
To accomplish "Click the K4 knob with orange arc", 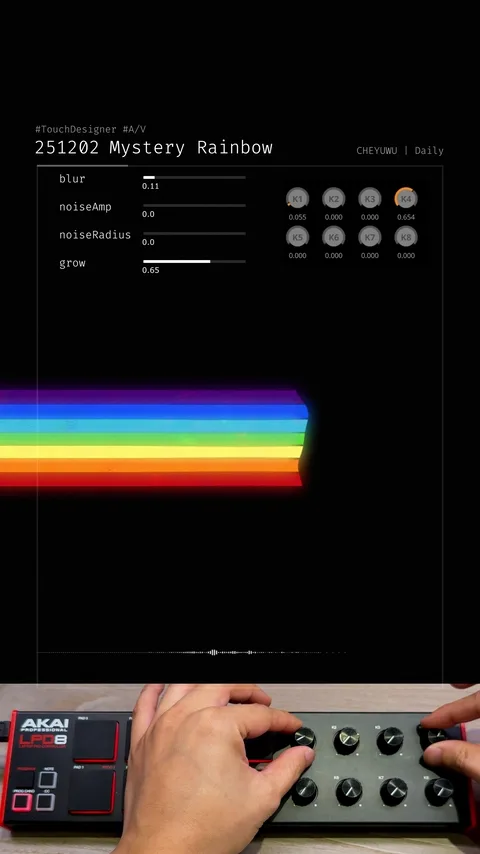I will [406, 198].
